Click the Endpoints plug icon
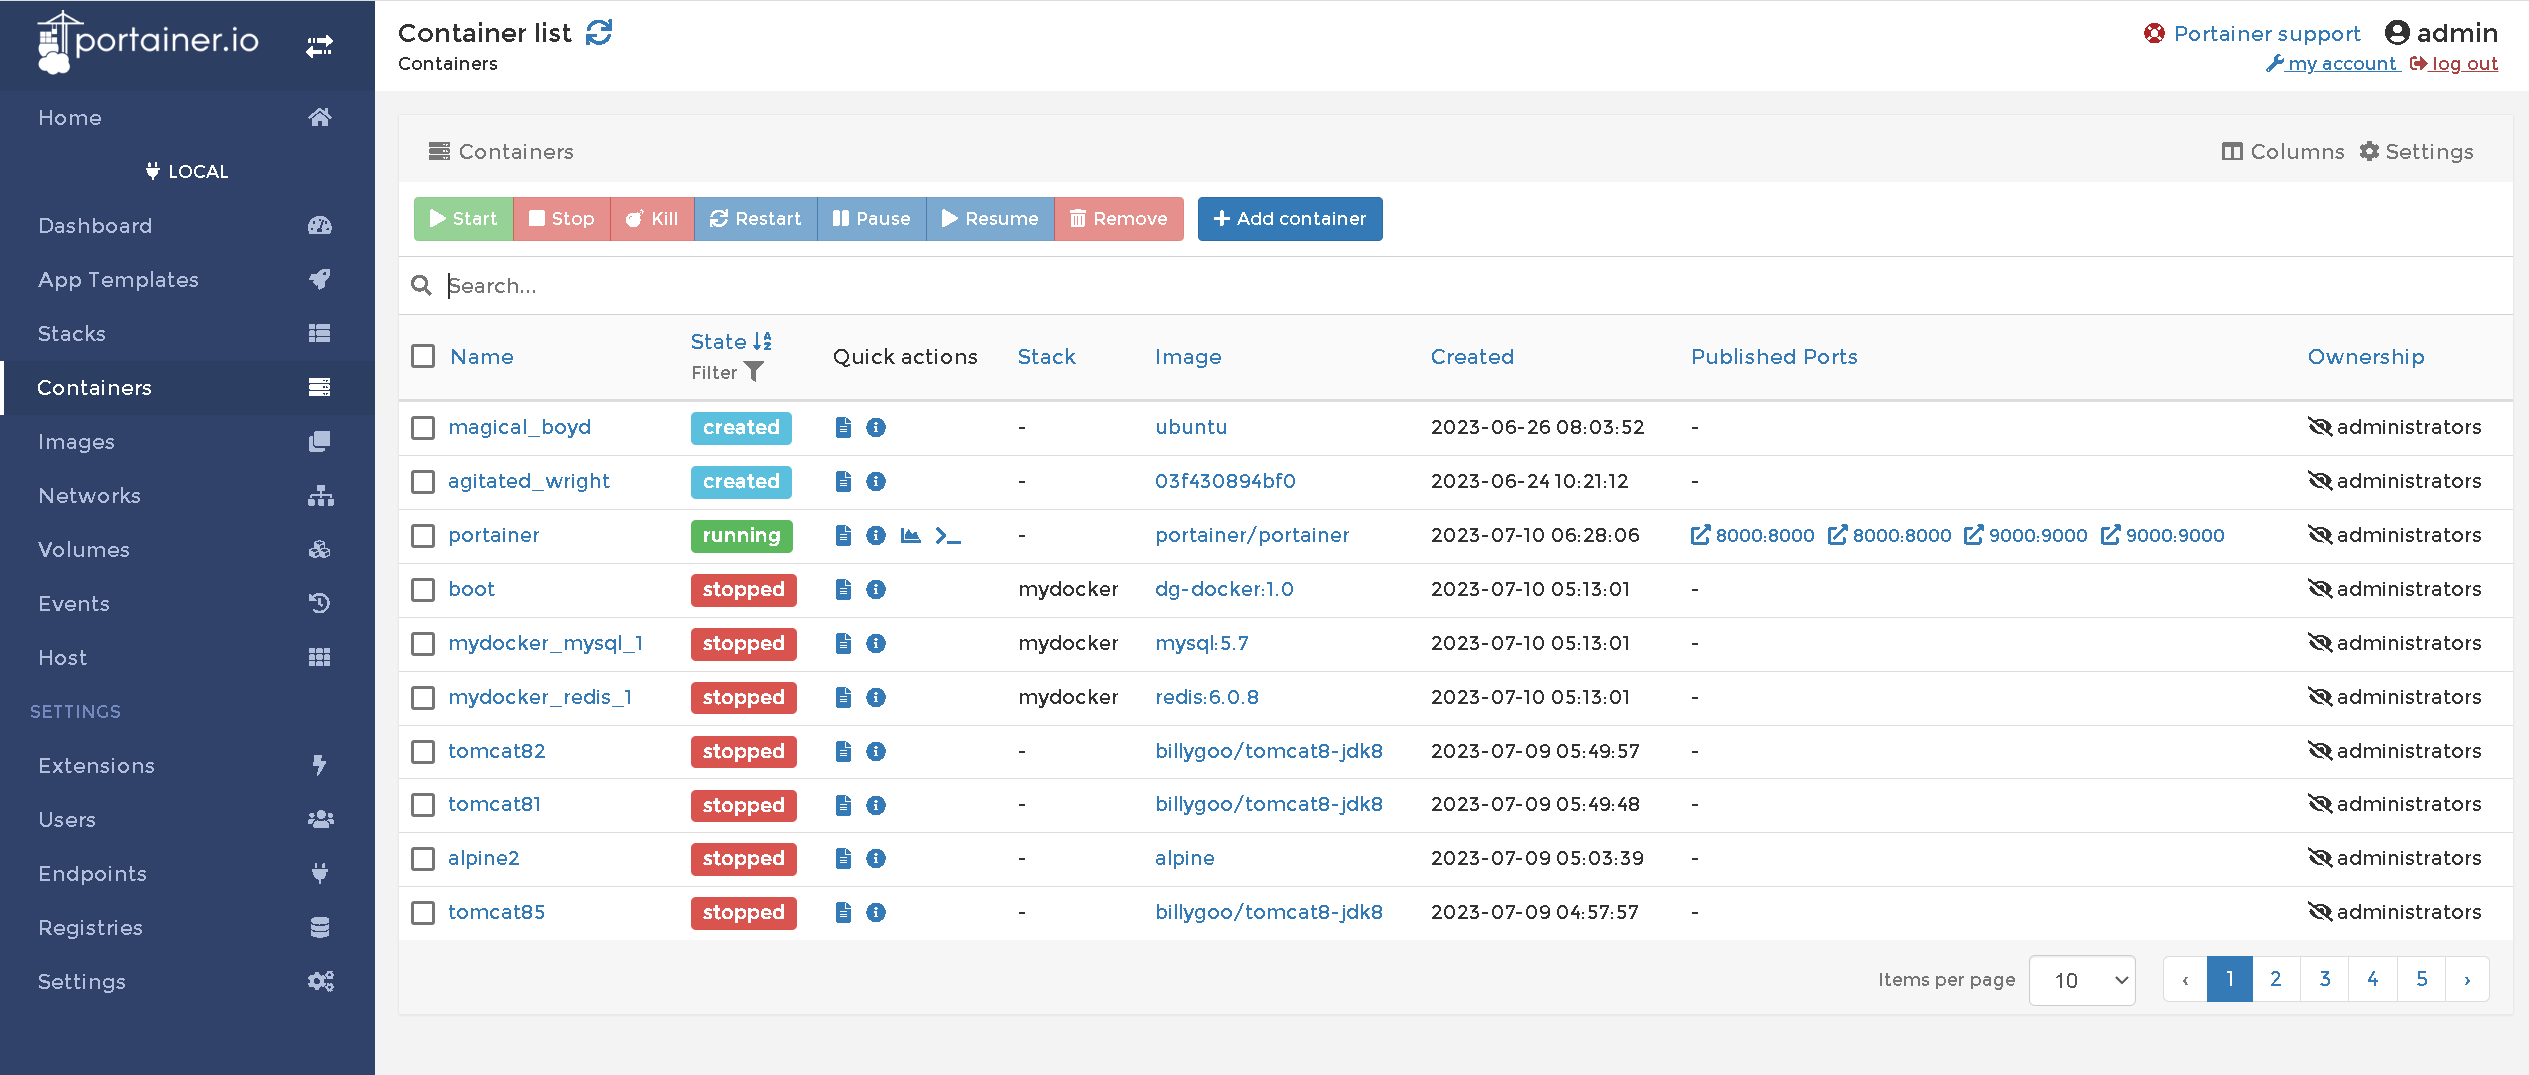The height and width of the screenshot is (1075, 2529). click(320, 873)
